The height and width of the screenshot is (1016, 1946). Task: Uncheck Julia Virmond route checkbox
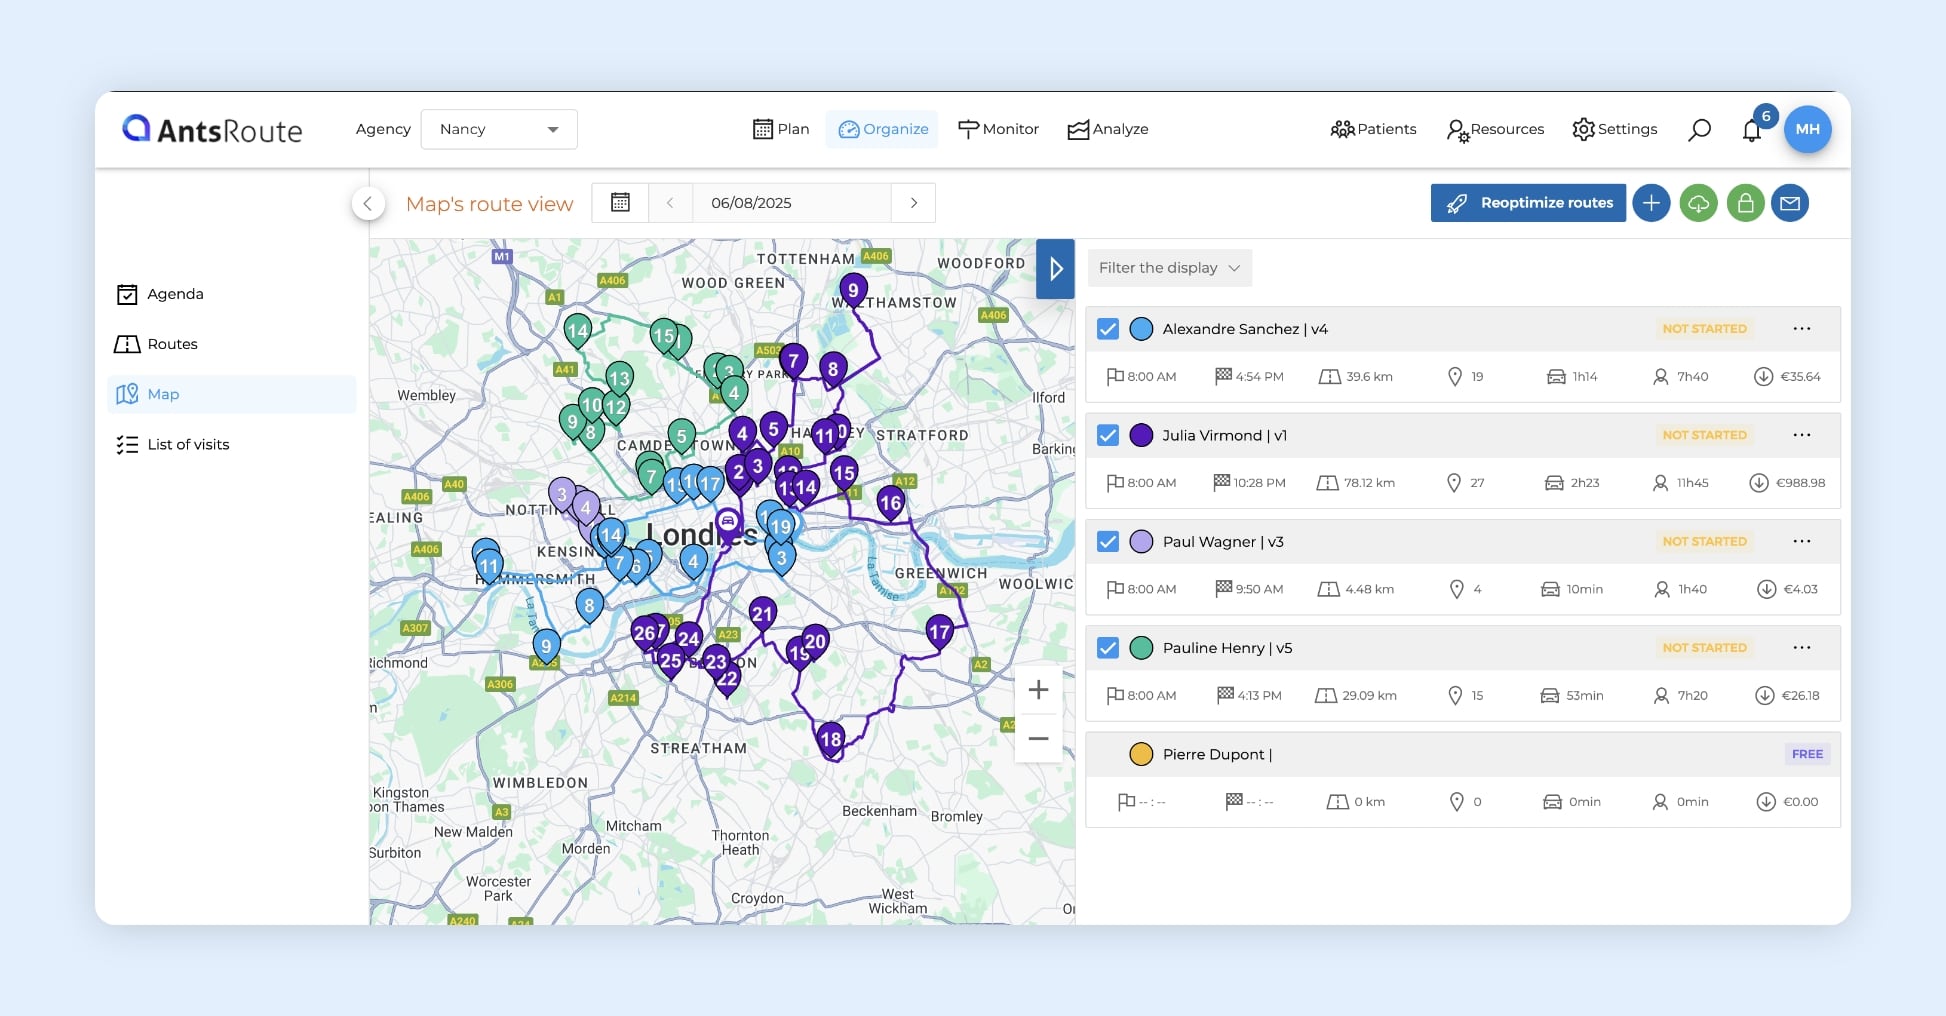[1108, 435]
